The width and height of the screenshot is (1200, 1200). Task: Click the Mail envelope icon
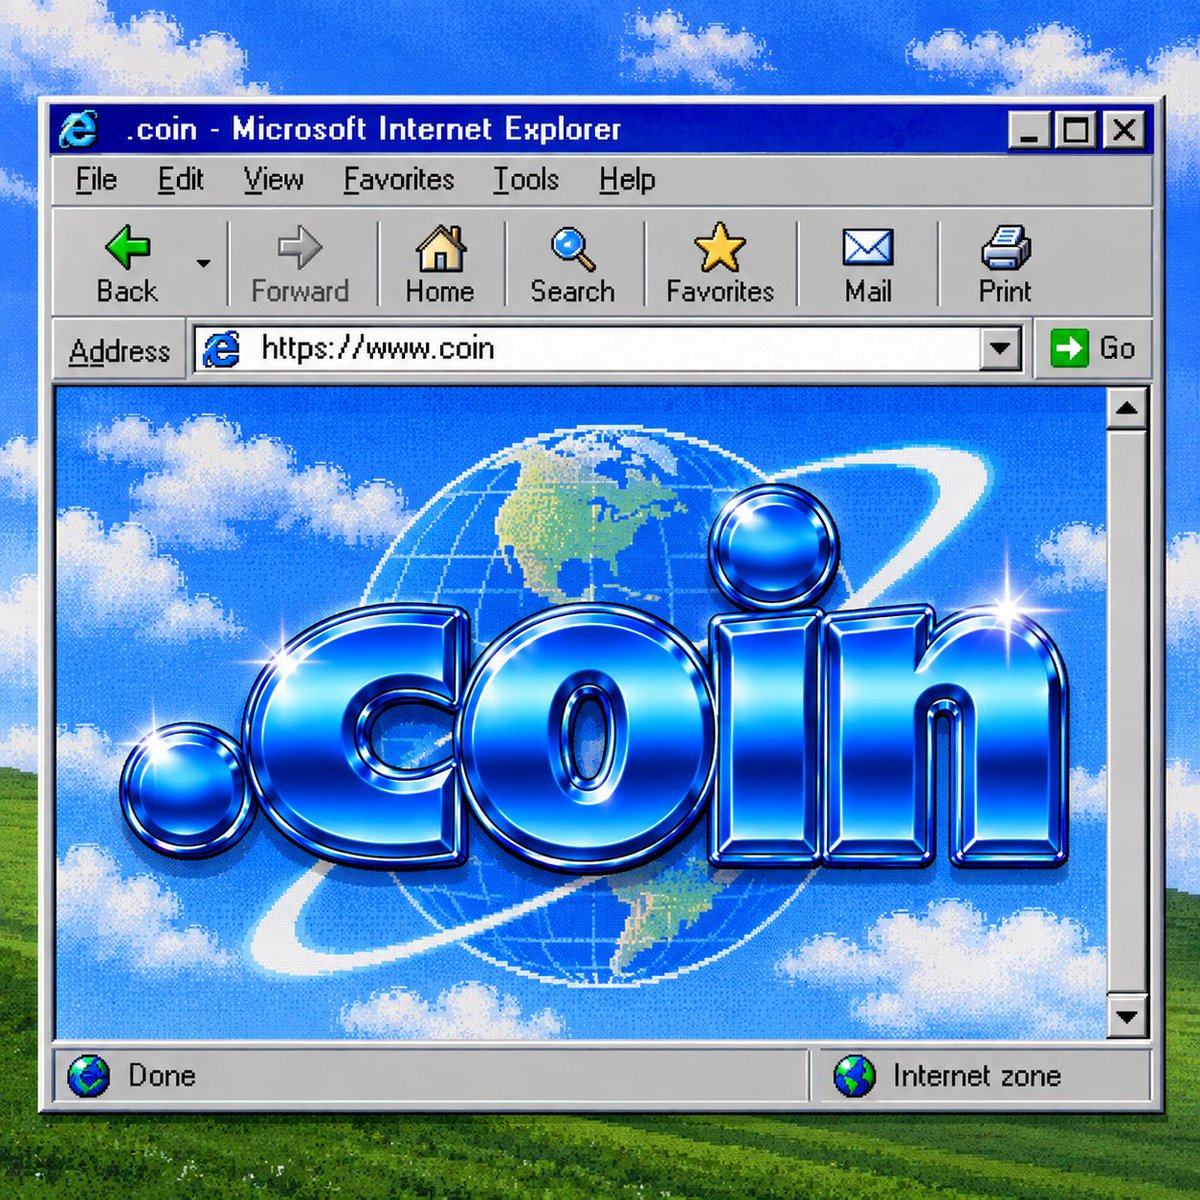(867, 248)
